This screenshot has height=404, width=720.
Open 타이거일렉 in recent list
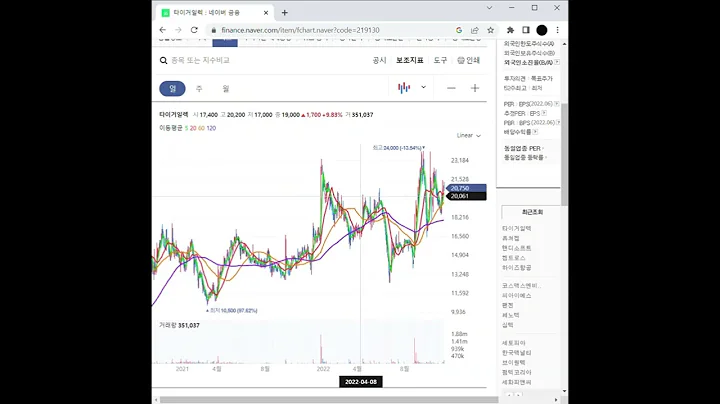click(x=517, y=228)
